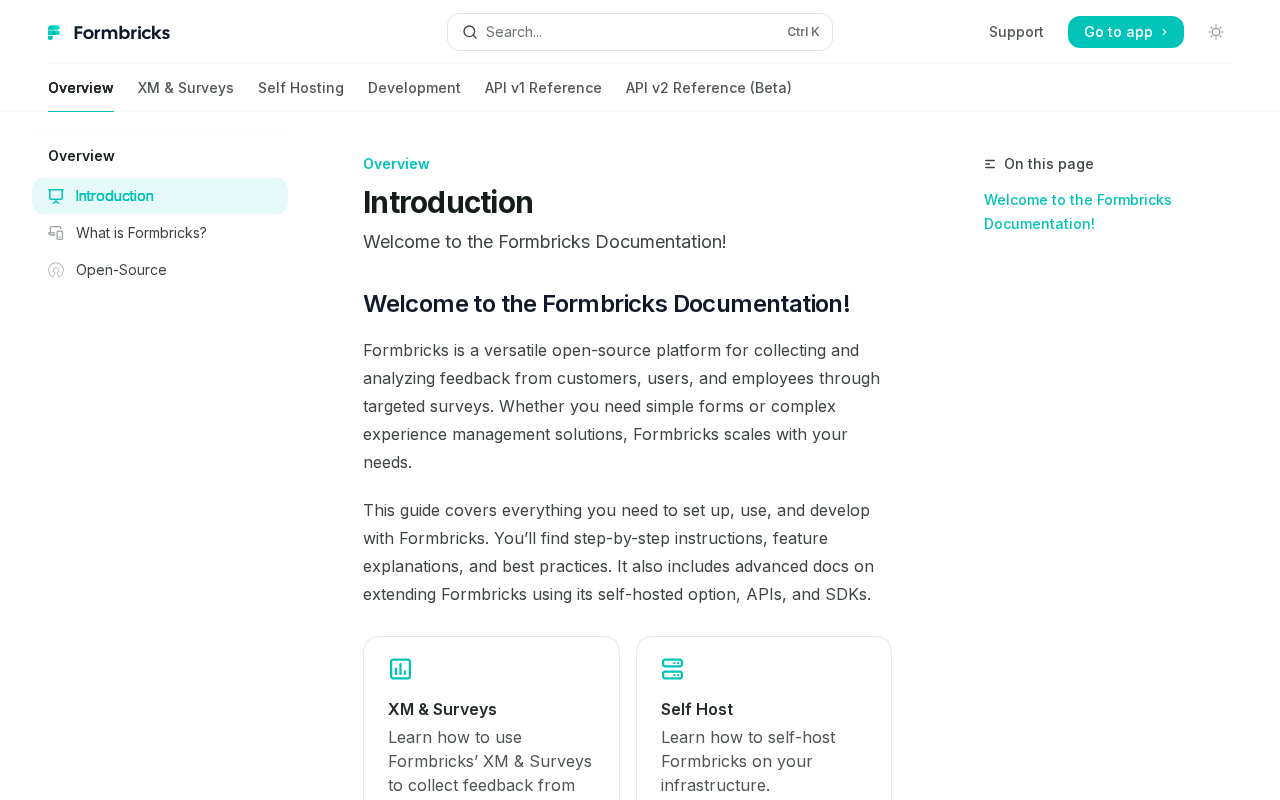Focus the Search input field

(630, 32)
